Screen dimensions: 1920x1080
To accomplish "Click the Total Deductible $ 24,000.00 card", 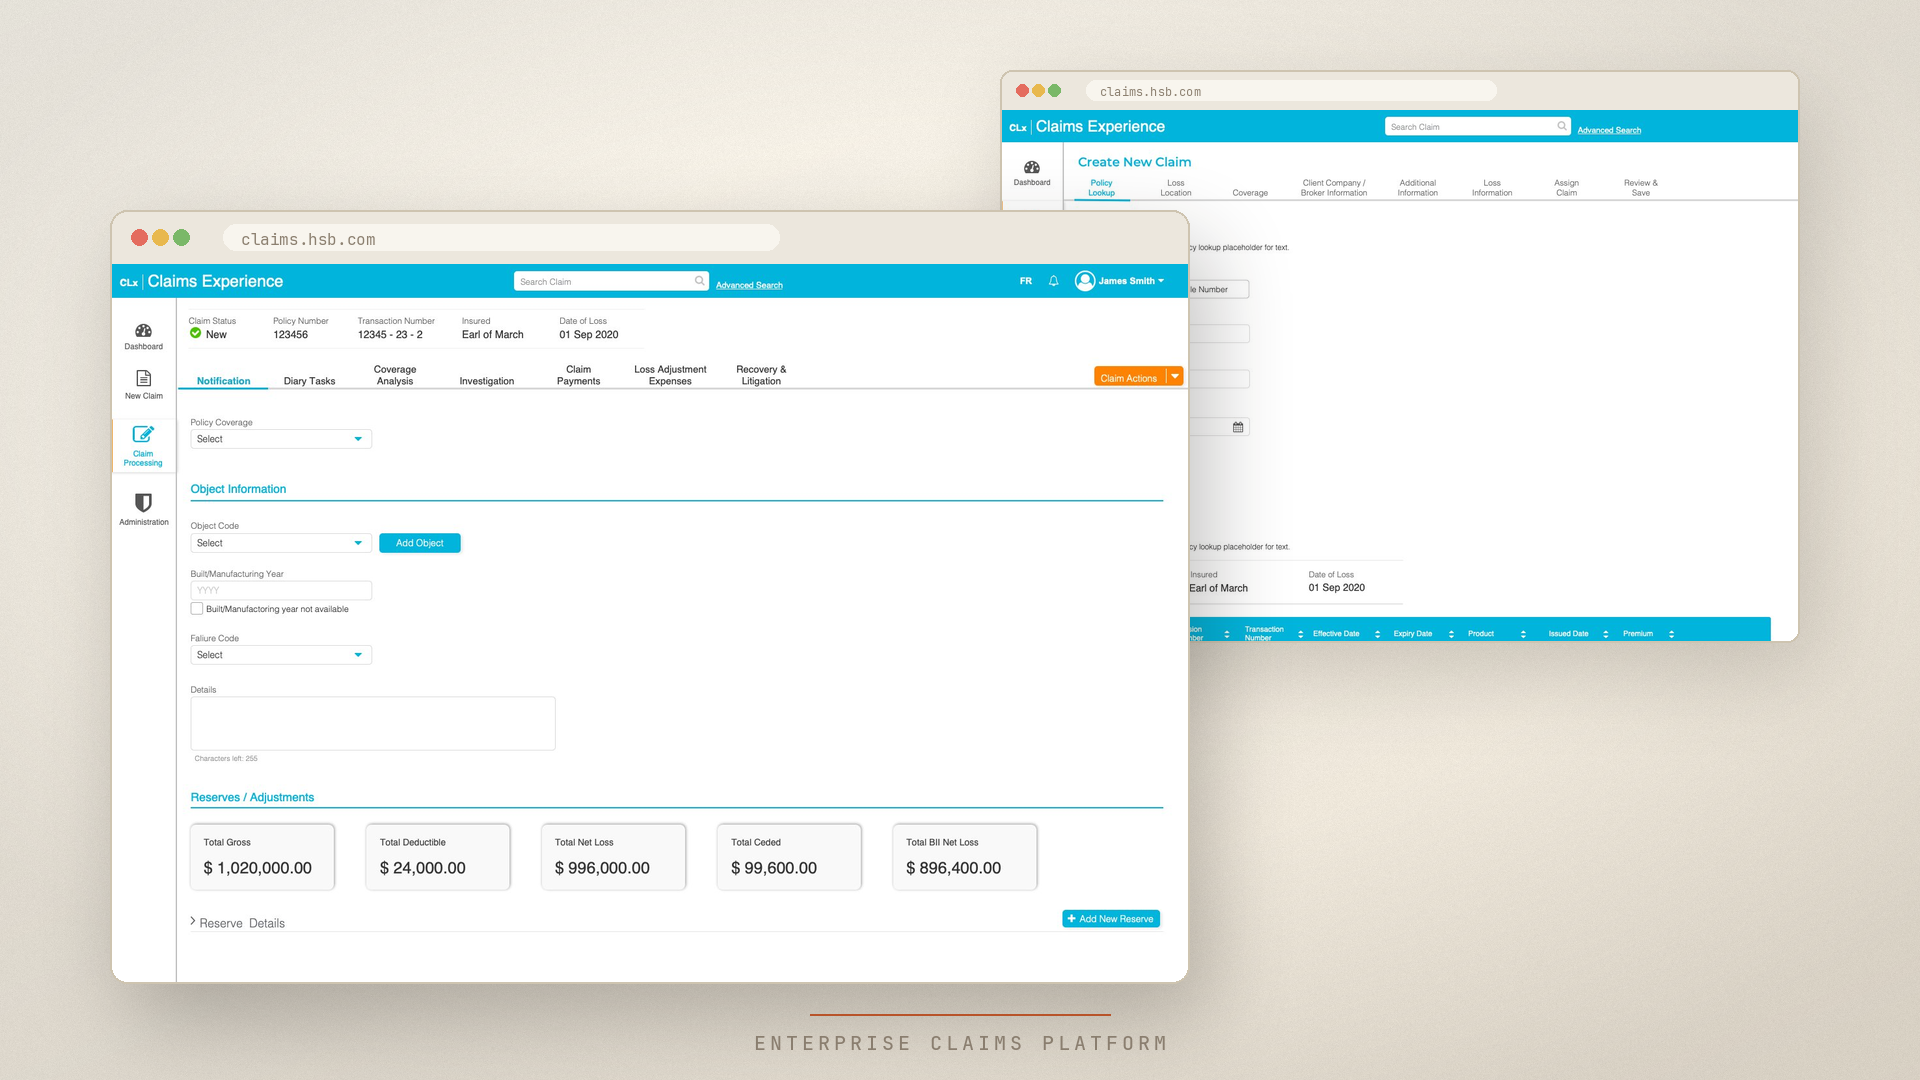I will pos(438,857).
